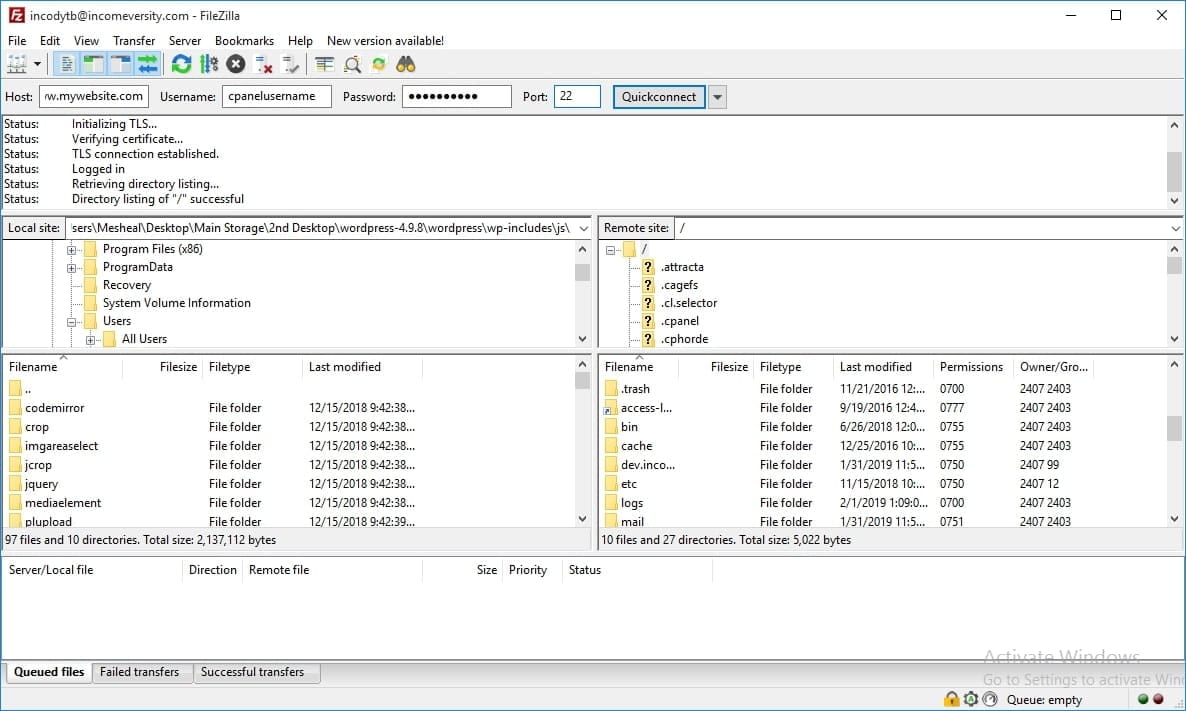Toggle local directory tree display
The height and width of the screenshot is (711, 1186).
(93, 64)
